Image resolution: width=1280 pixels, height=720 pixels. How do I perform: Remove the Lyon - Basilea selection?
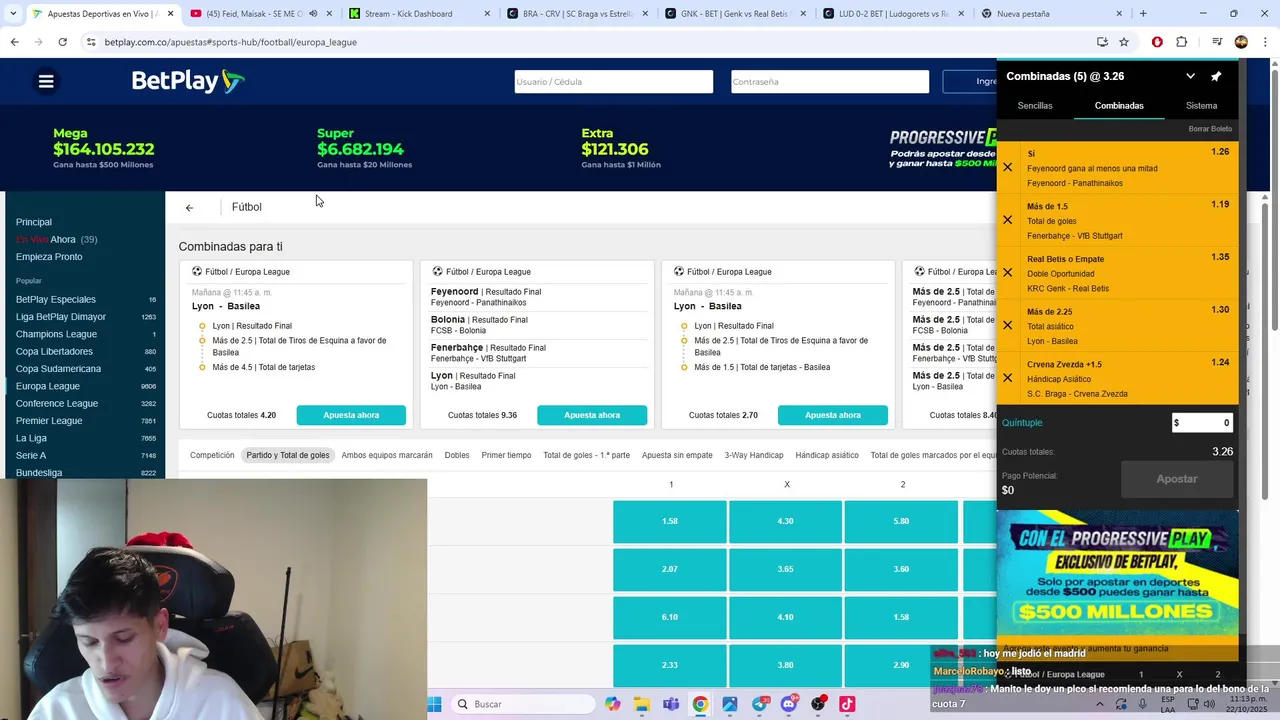1008,325
